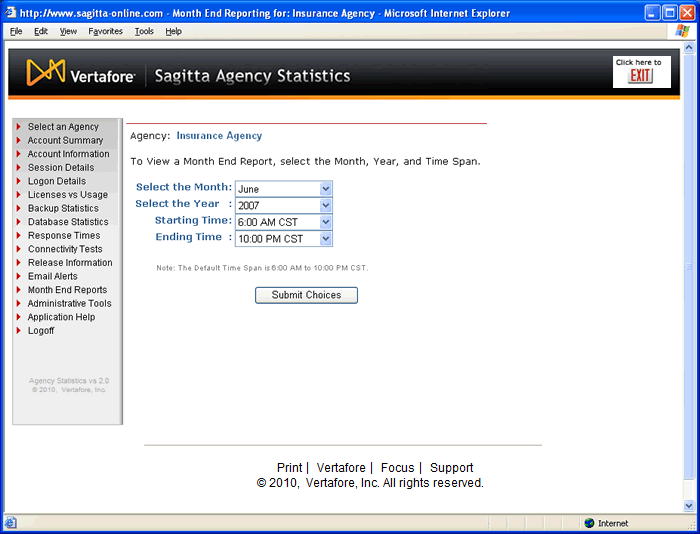Viewport: 700px width, 534px height.
Task: Click red arrow beside Response Times
Action: tap(19, 235)
